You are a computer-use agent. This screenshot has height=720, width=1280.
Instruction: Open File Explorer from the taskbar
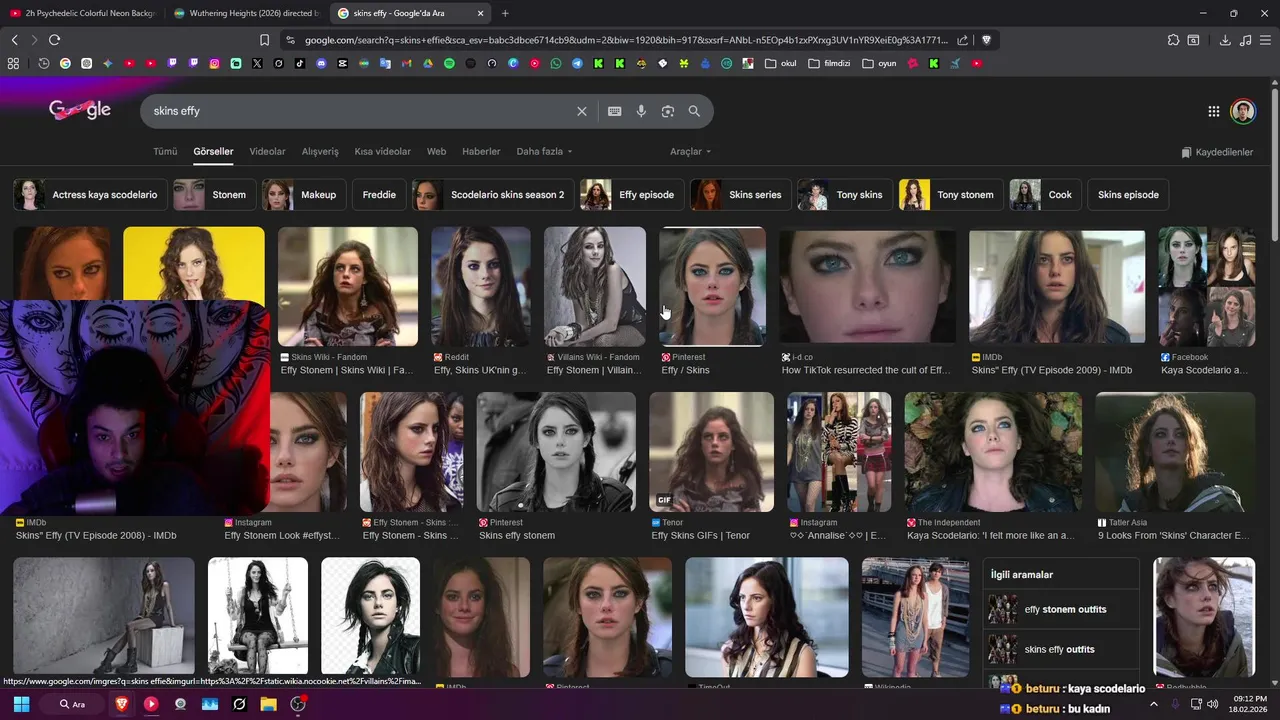pos(268,704)
